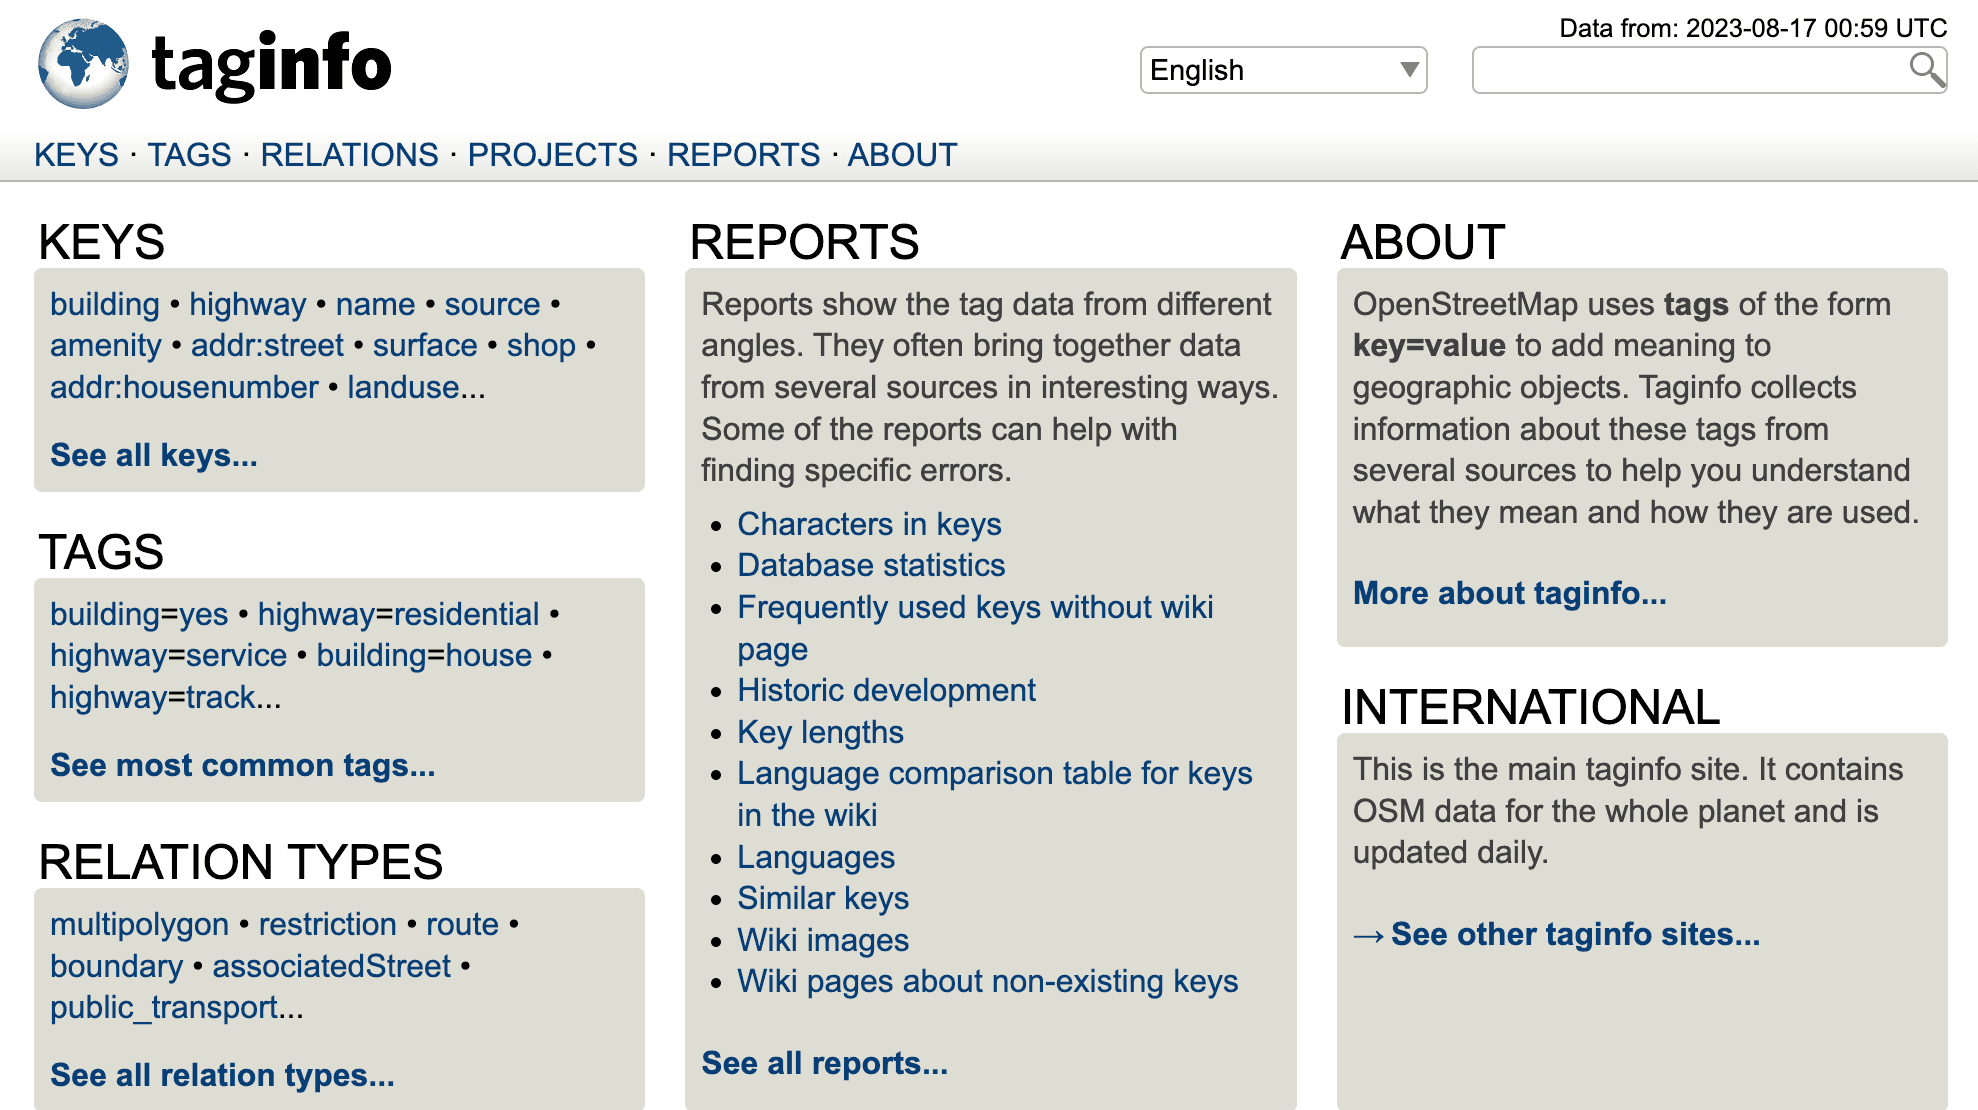View the route relation type
1978x1110 pixels.
click(x=462, y=924)
